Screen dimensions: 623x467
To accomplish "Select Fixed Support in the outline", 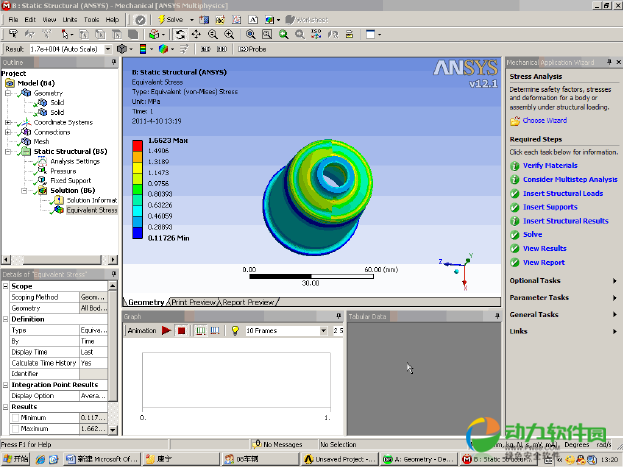I will point(71,180).
